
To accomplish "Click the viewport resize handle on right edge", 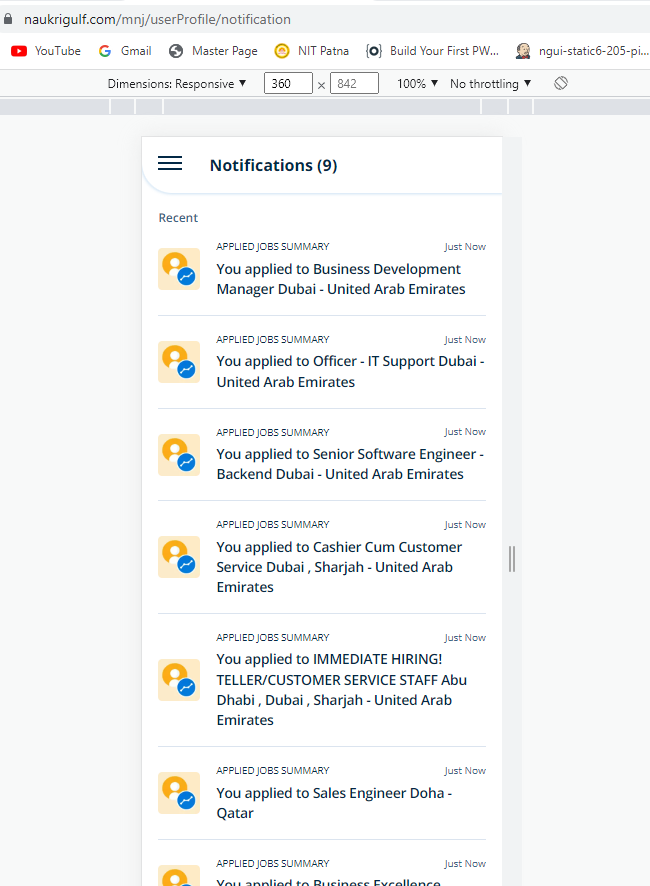I will click(512, 558).
